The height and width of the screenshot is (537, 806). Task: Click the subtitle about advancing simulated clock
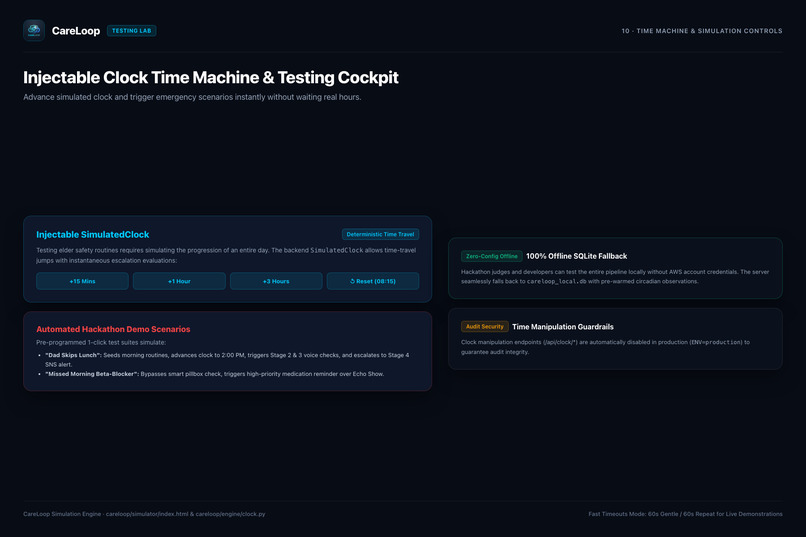point(192,97)
